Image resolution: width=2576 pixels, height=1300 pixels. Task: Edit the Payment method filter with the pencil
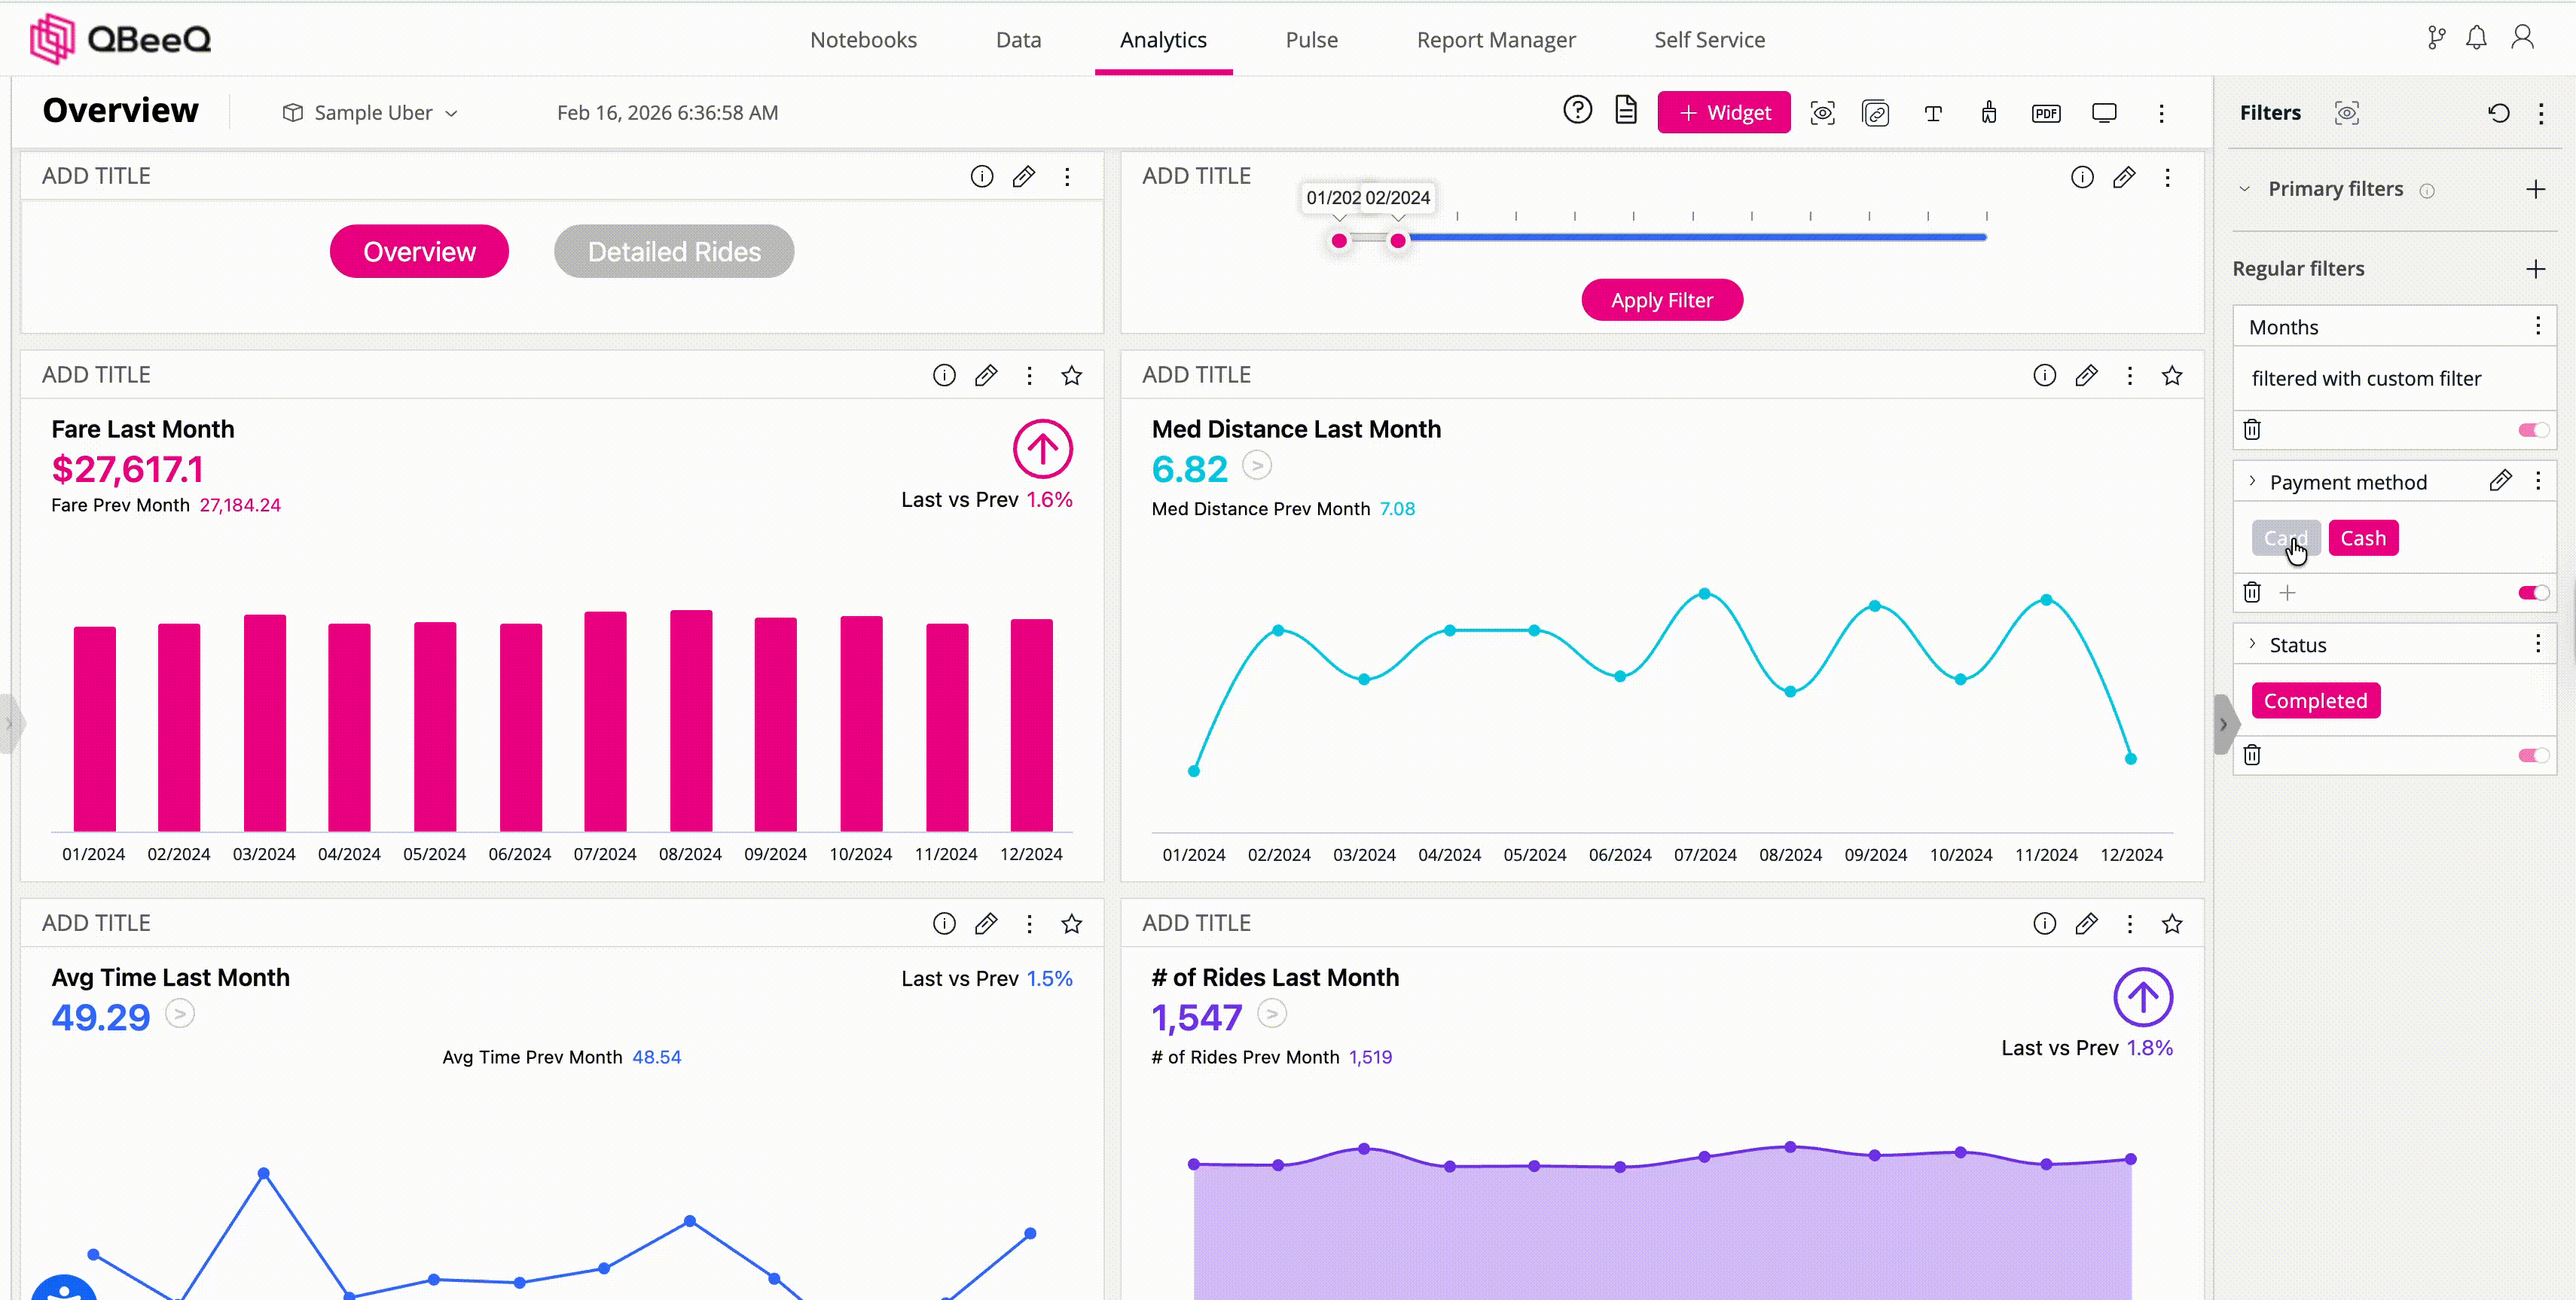(x=2499, y=481)
